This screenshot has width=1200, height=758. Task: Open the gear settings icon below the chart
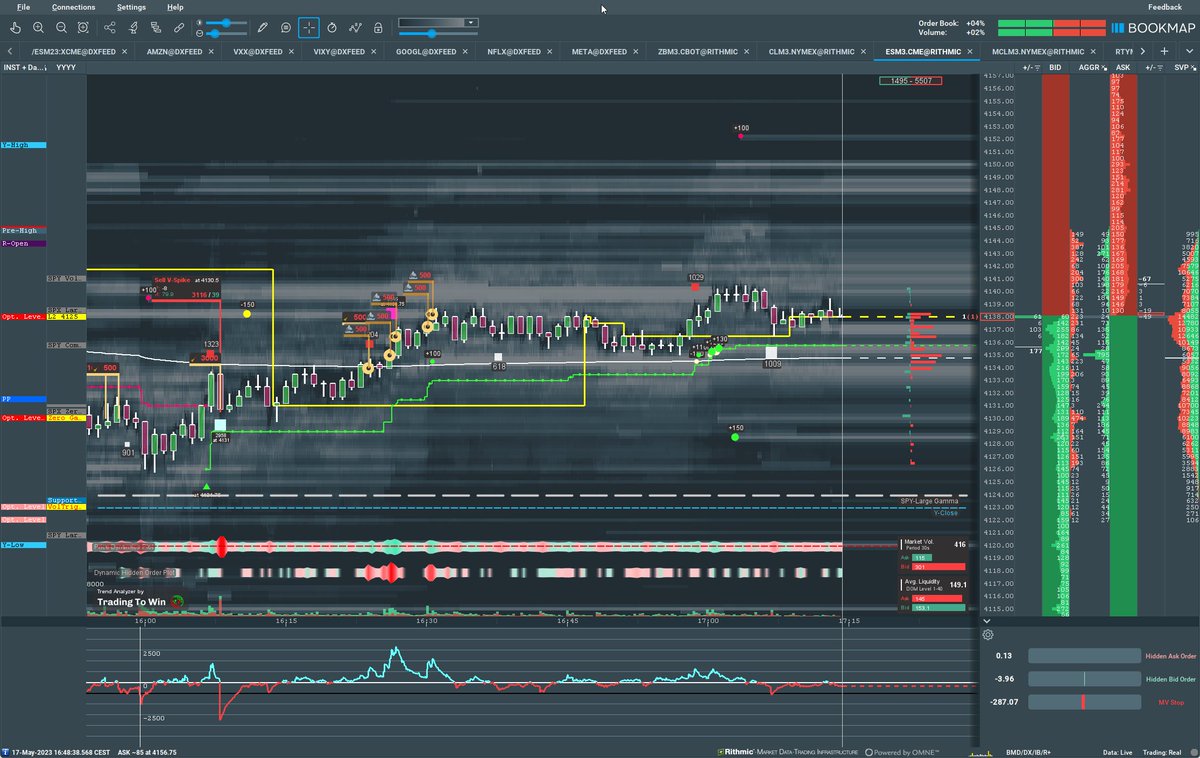pyautogui.click(x=988, y=634)
